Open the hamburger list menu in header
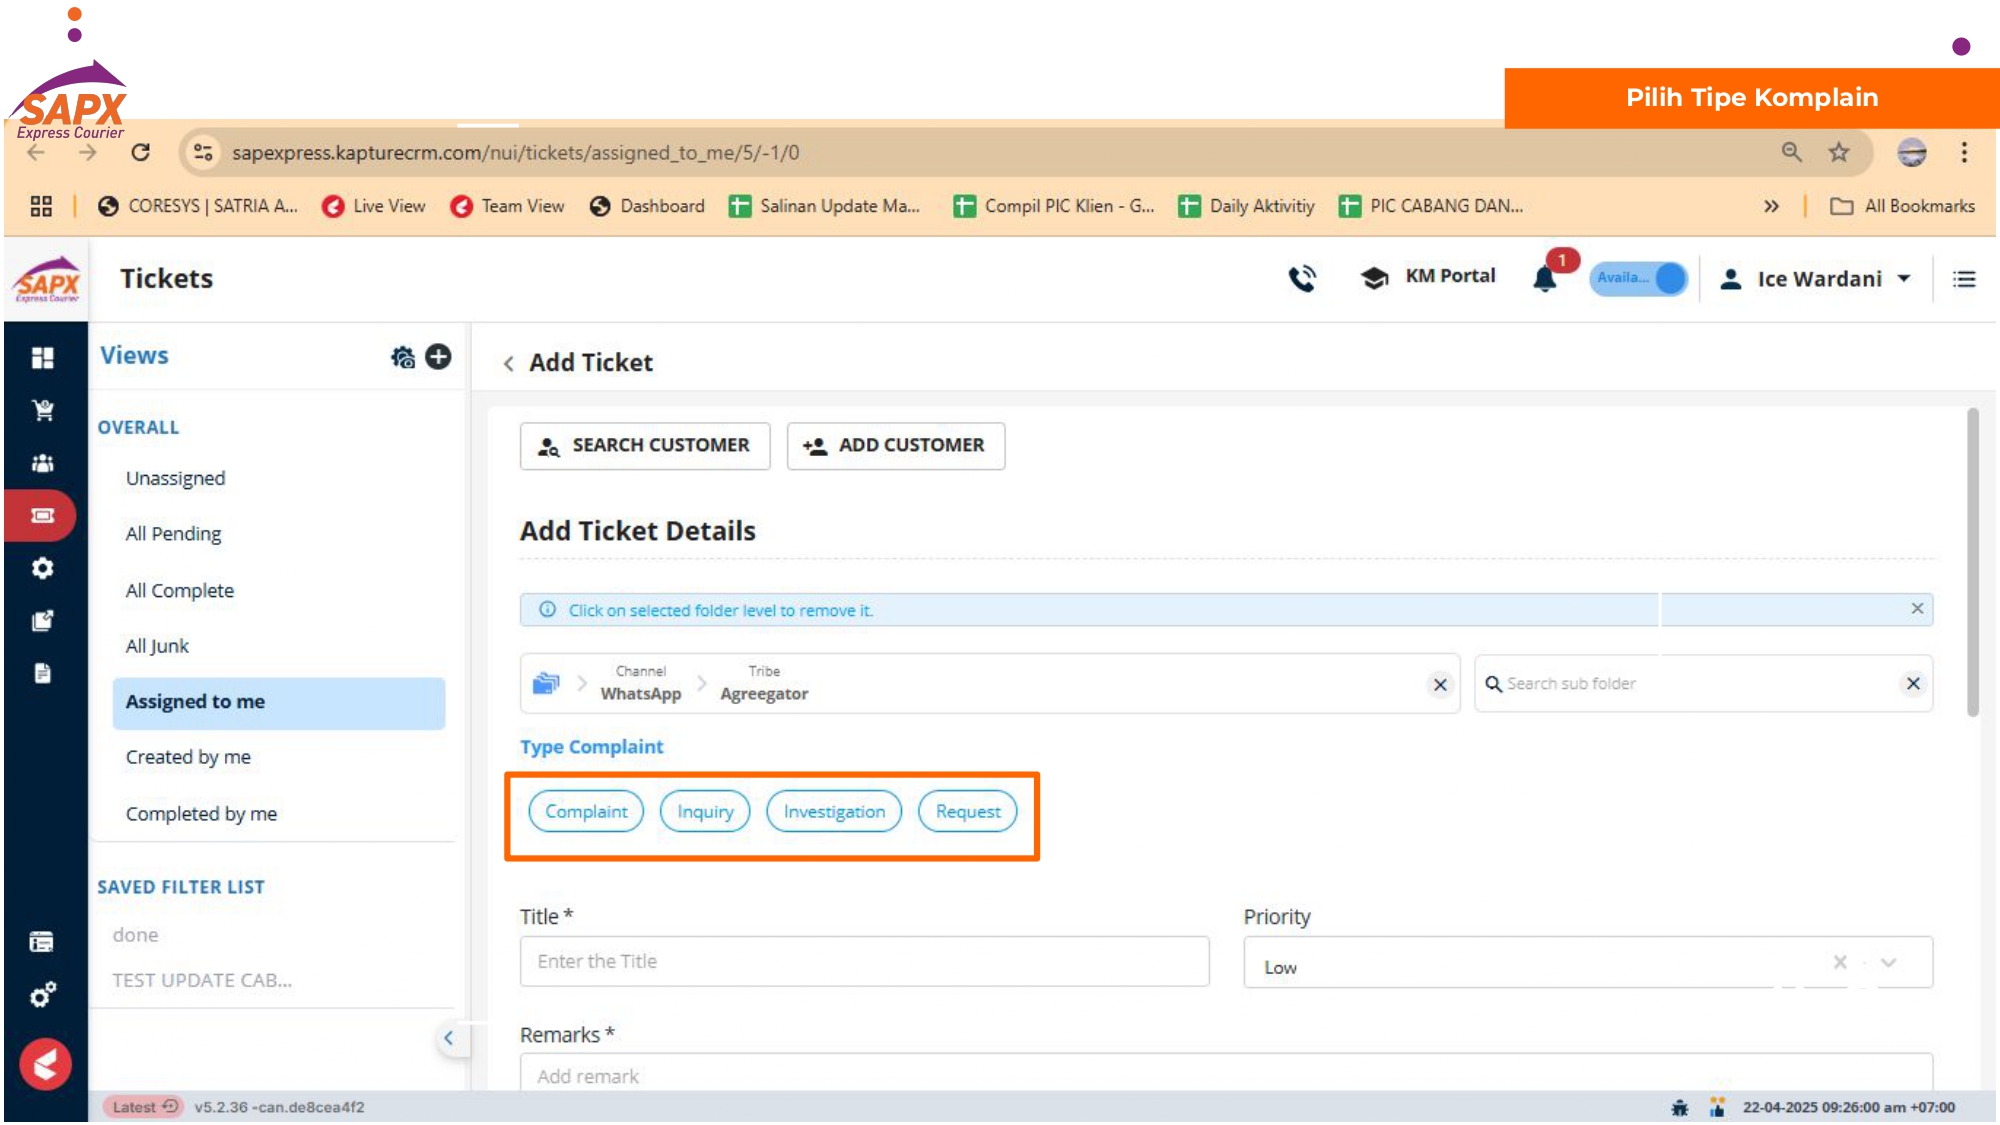Image resolution: width=2000 pixels, height=1125 pixels. point(1964,279)
